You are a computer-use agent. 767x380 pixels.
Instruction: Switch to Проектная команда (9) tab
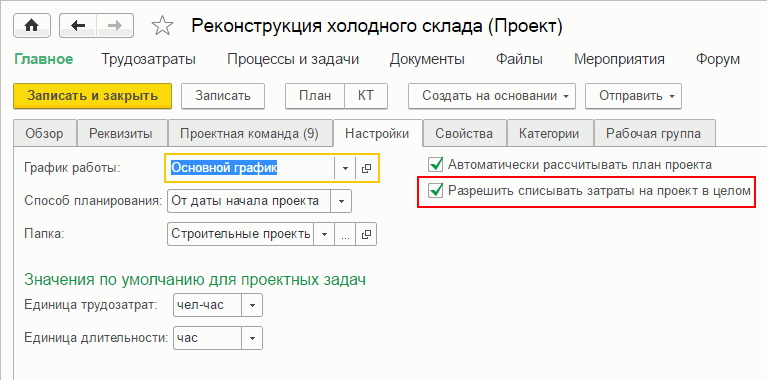(x=249, y=133)
